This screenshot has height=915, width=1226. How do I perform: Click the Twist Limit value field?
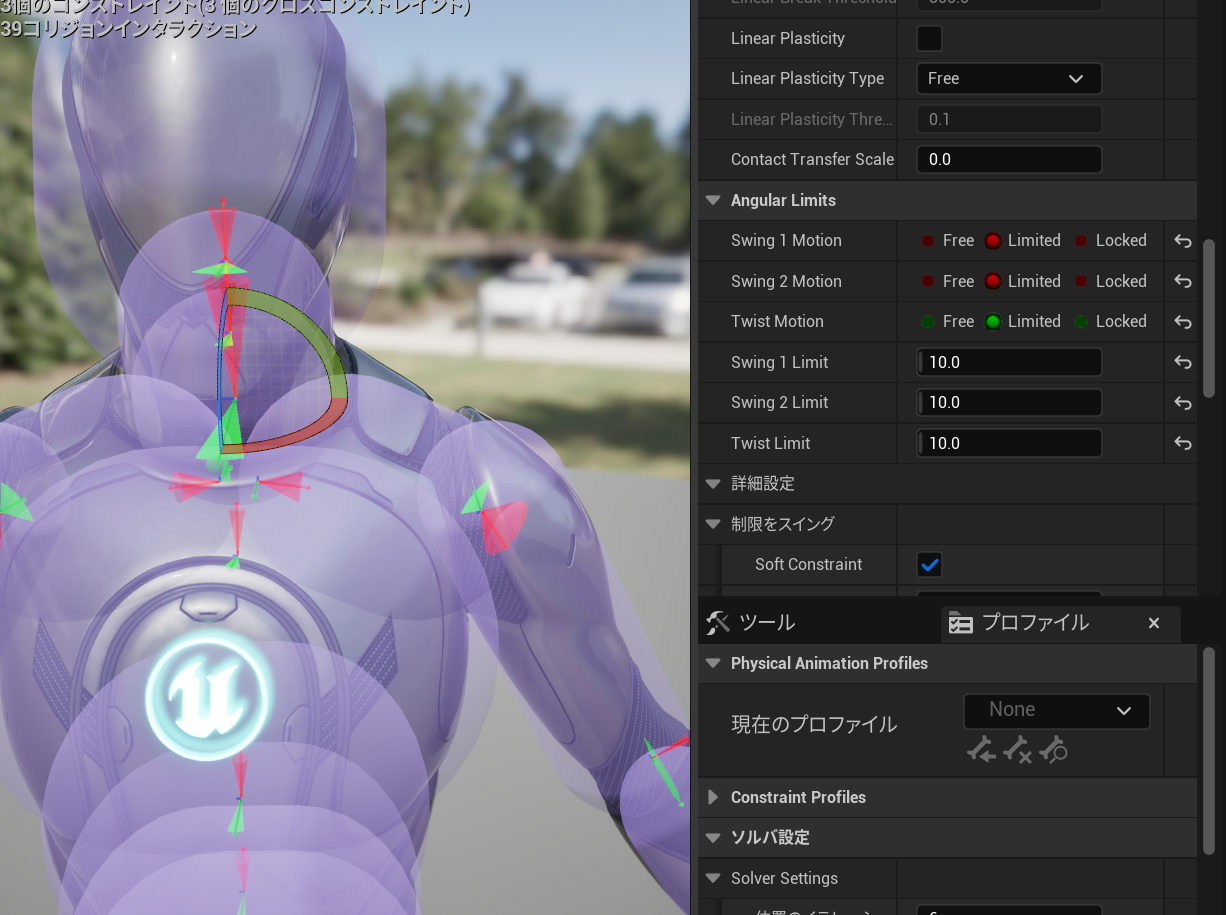[x=1009, y=444]
